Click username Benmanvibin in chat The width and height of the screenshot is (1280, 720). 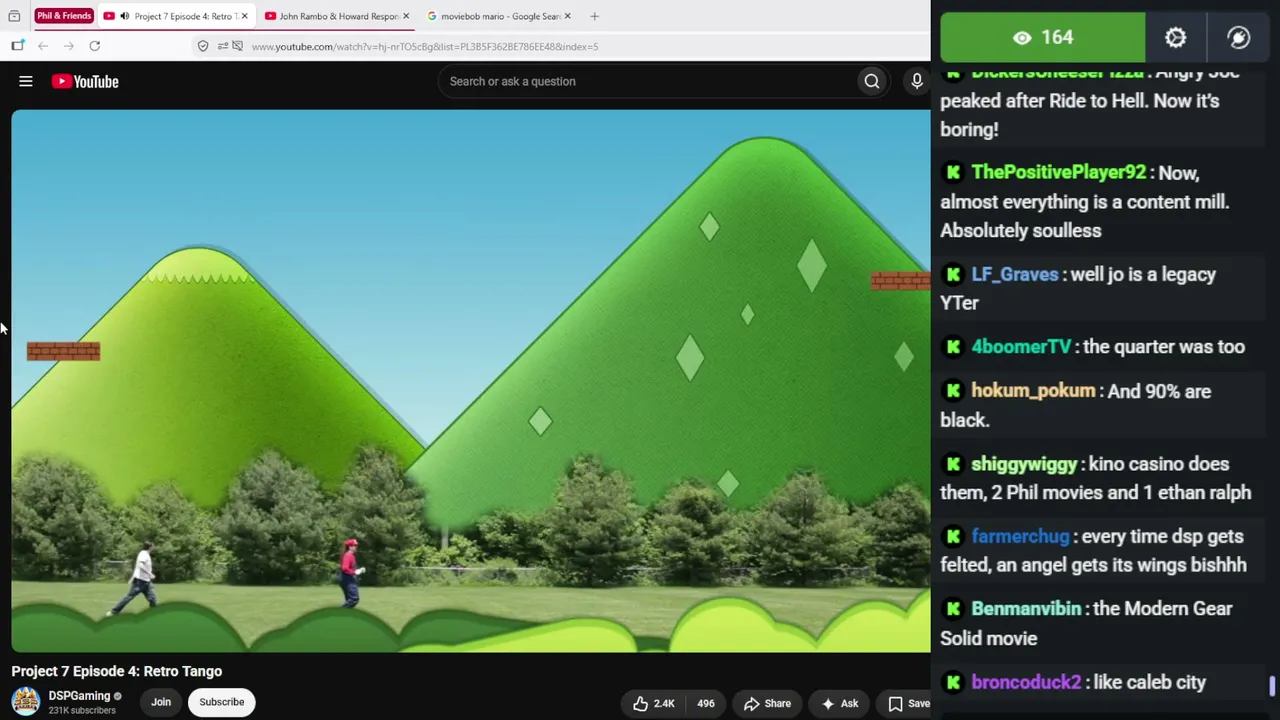(x=1026, y=609)
